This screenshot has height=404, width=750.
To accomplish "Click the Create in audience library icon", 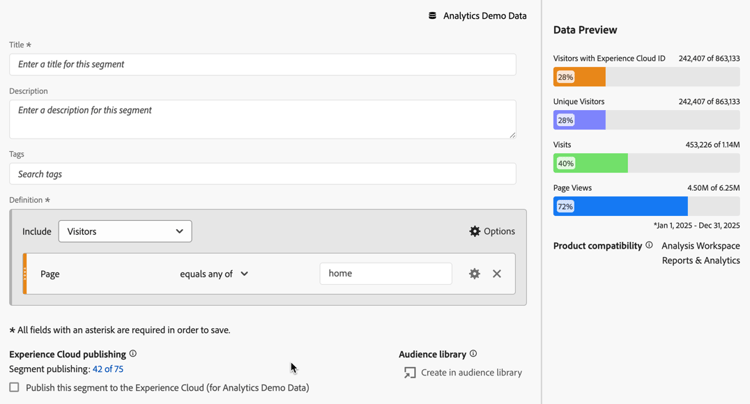I will (410, 373).
